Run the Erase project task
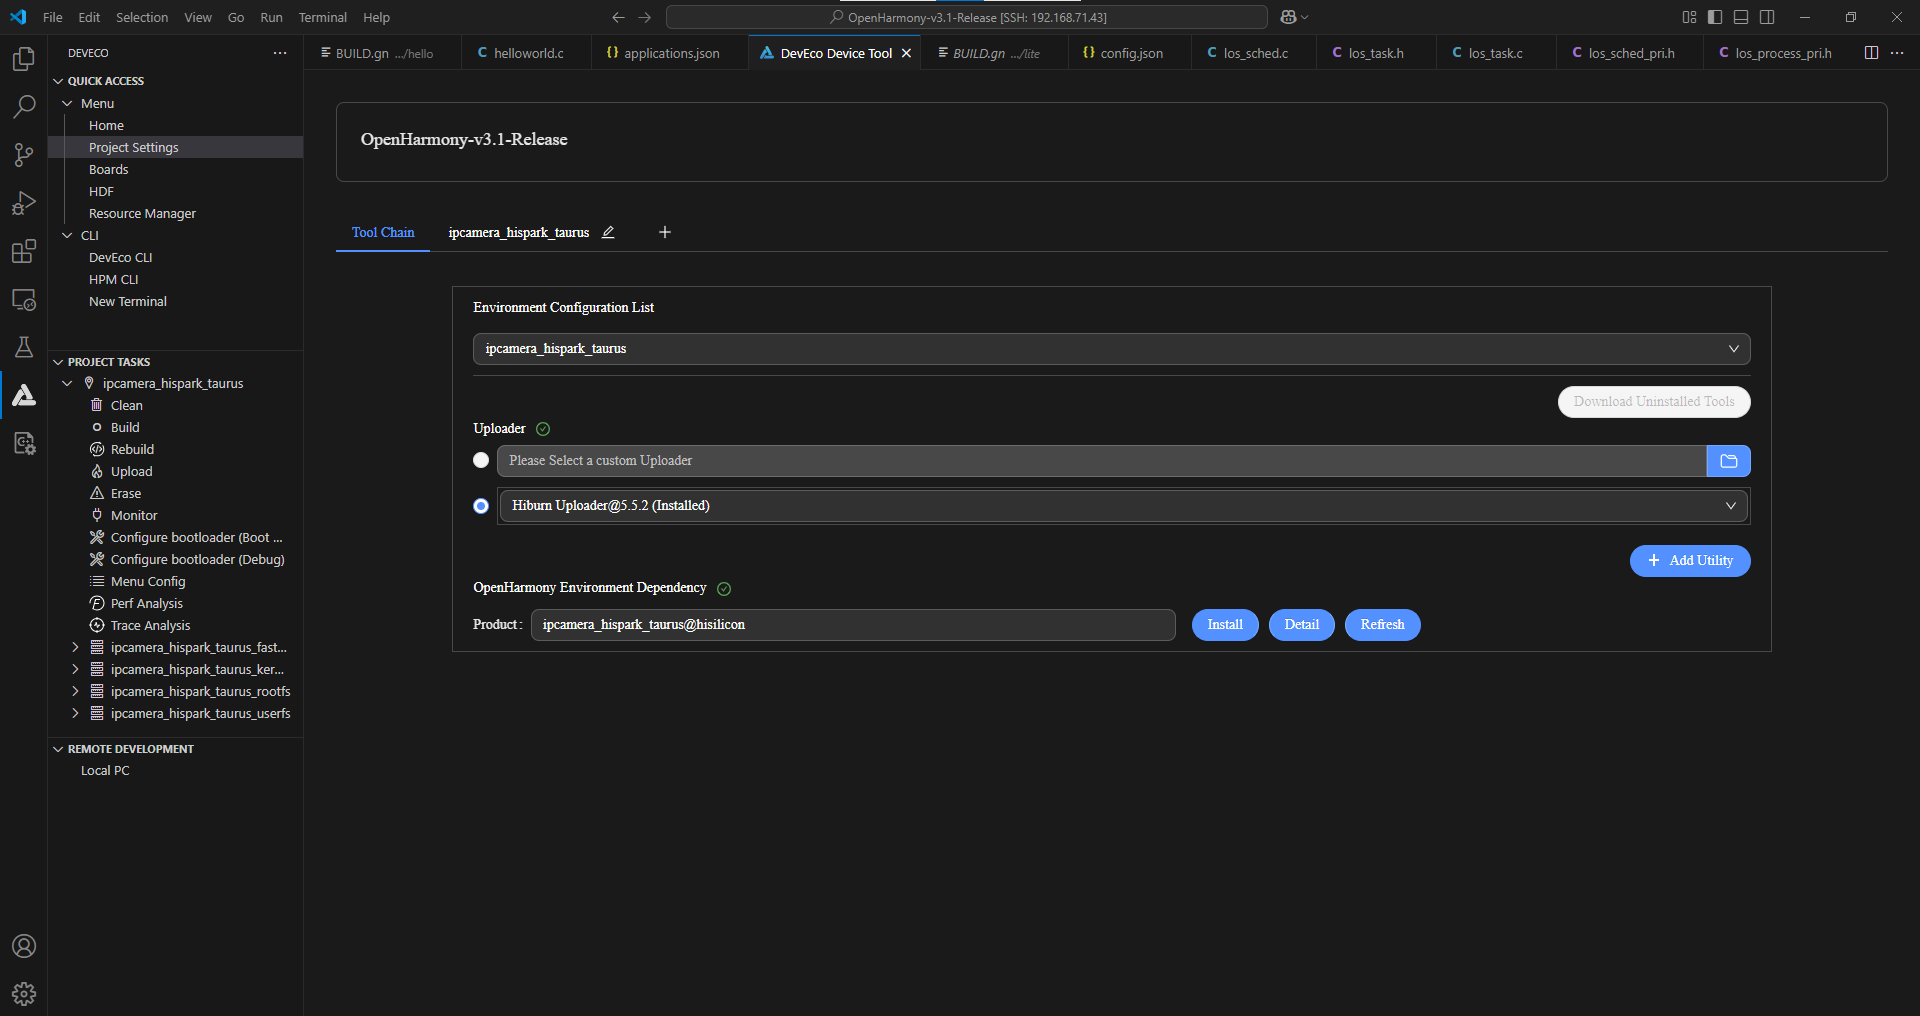 (x=126, y=493)
